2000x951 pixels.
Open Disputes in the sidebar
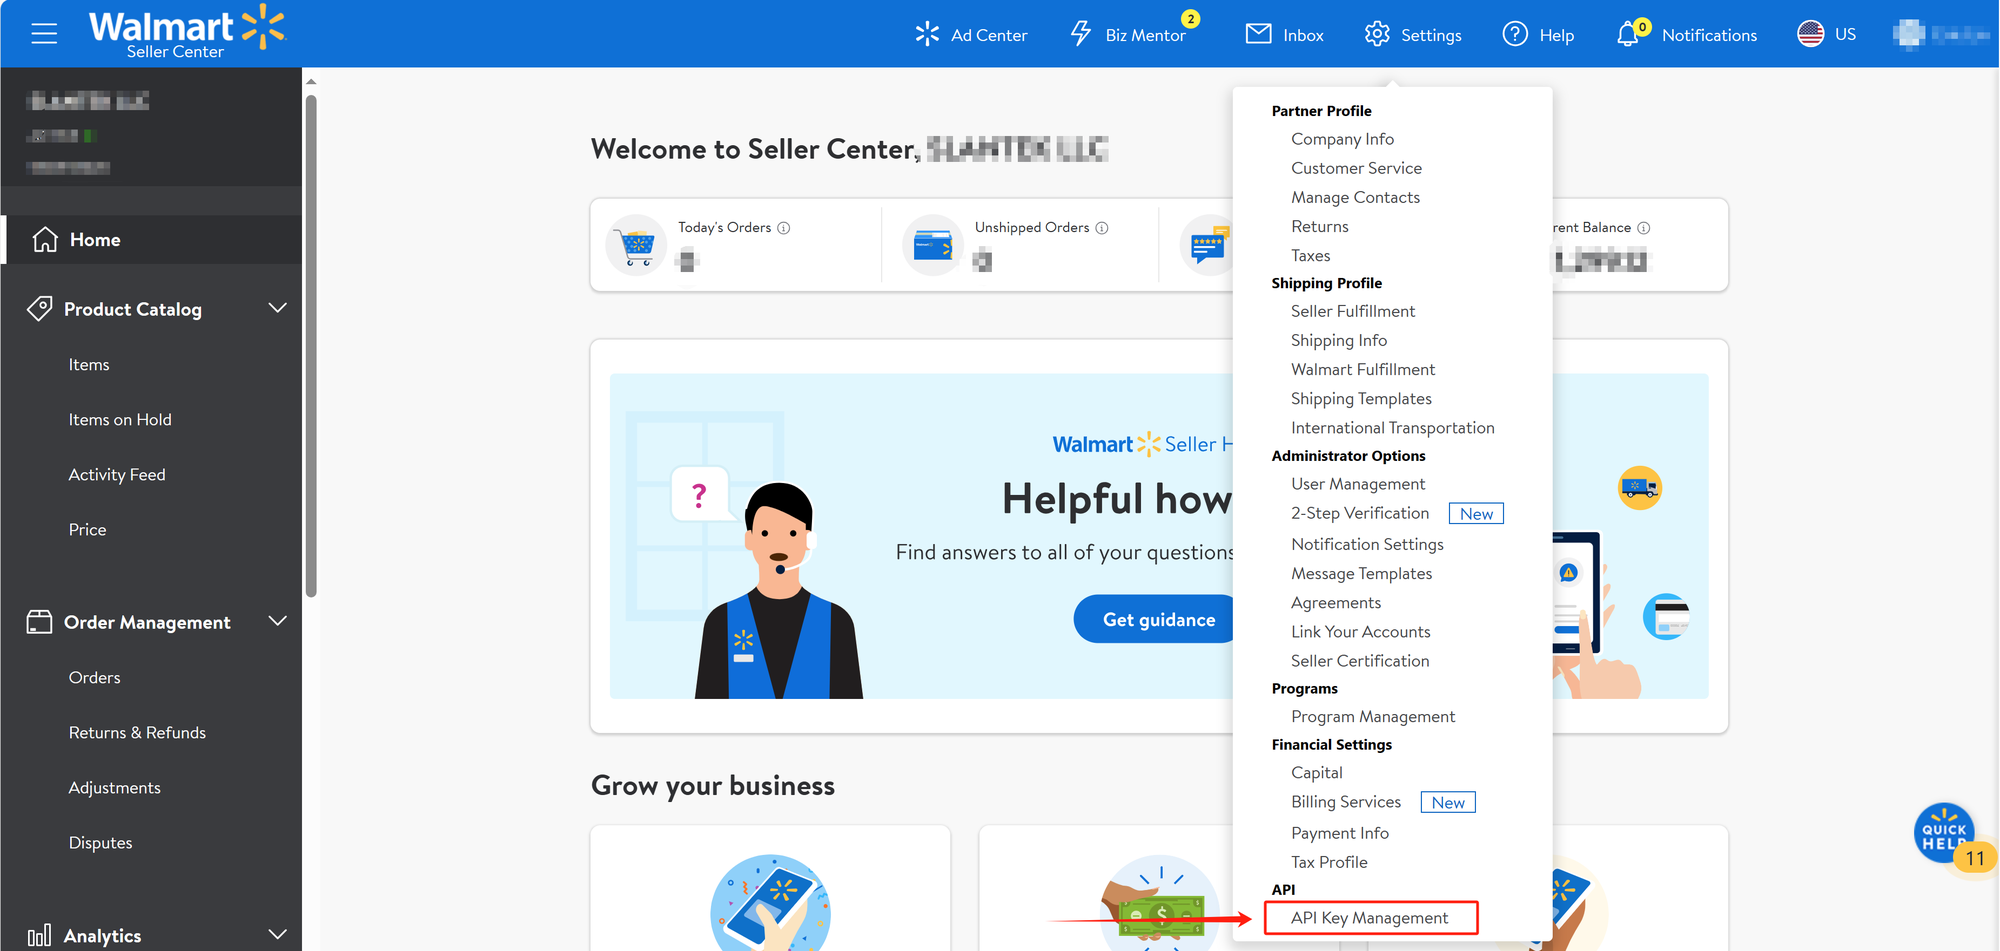point(100,843)
